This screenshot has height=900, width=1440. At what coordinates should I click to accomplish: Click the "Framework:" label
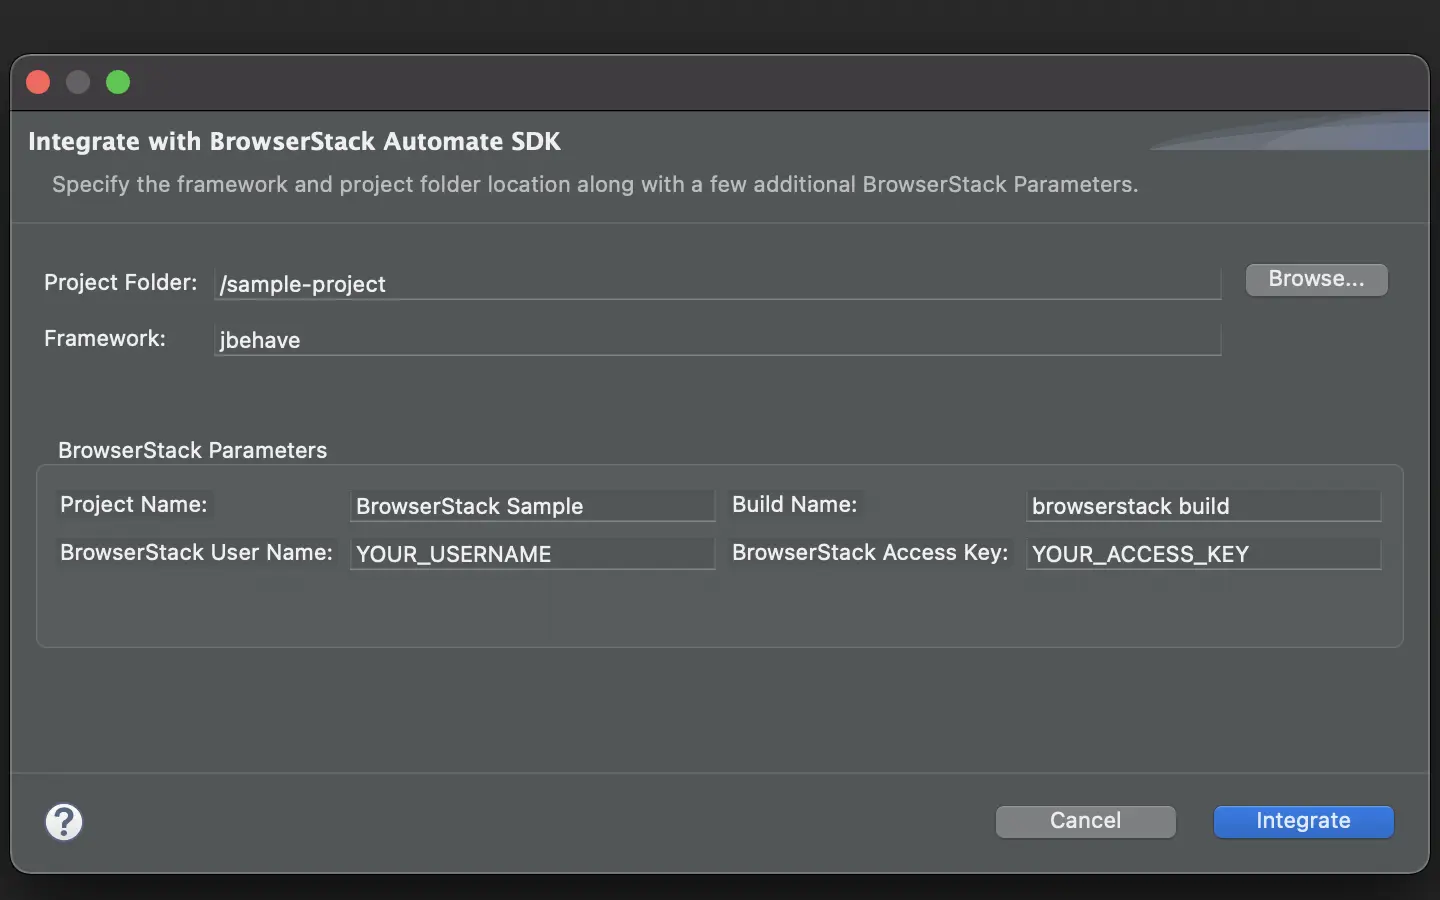click(x=105, y=339)
